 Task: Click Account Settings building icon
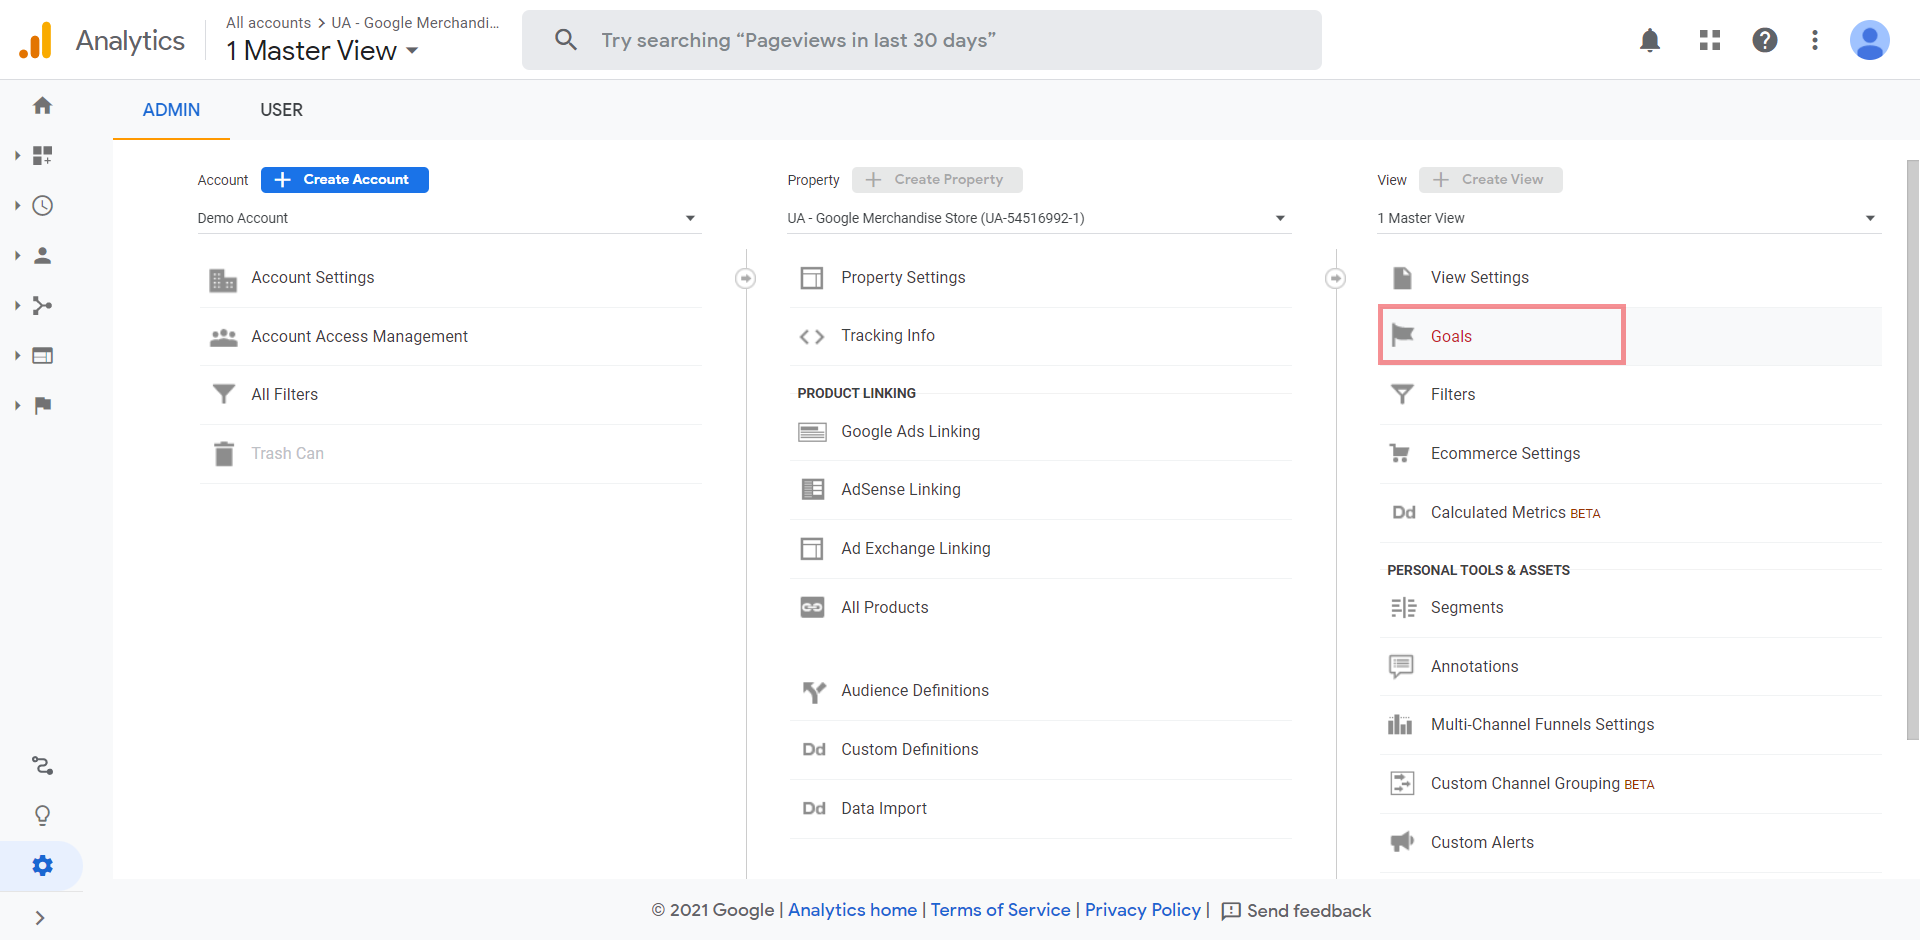pyautogui.click(x=223, y=279)
